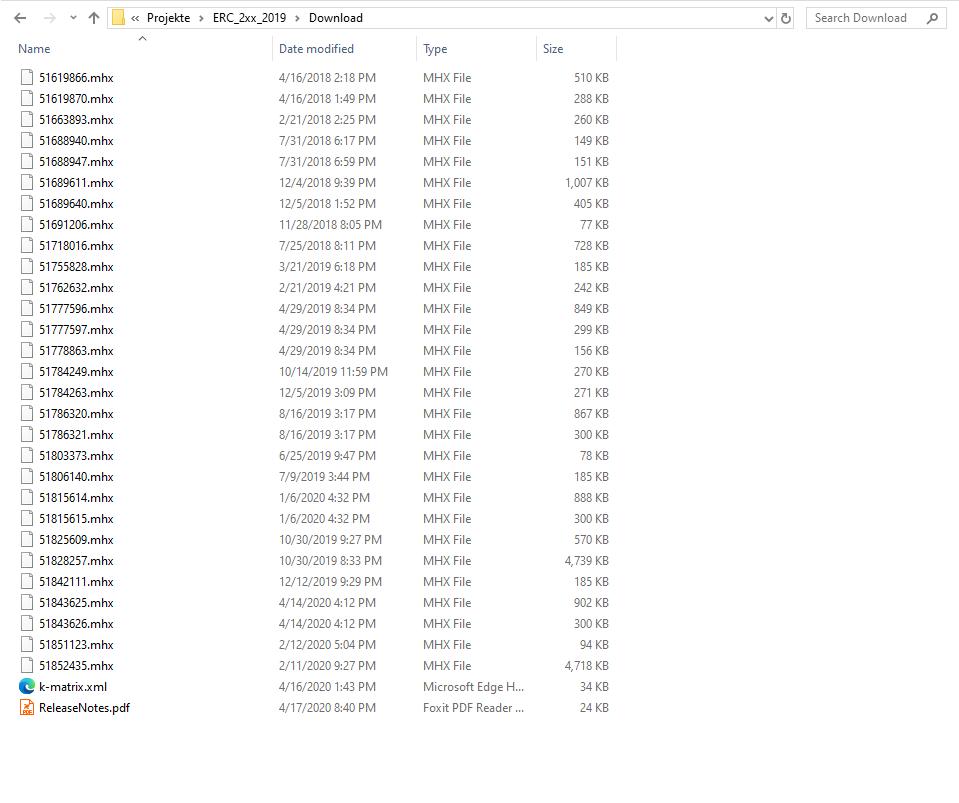The width and height of the screenshot is (959, 803).
Task: Select file icon of 51784249.mhx
Action: tap(26, 371)
